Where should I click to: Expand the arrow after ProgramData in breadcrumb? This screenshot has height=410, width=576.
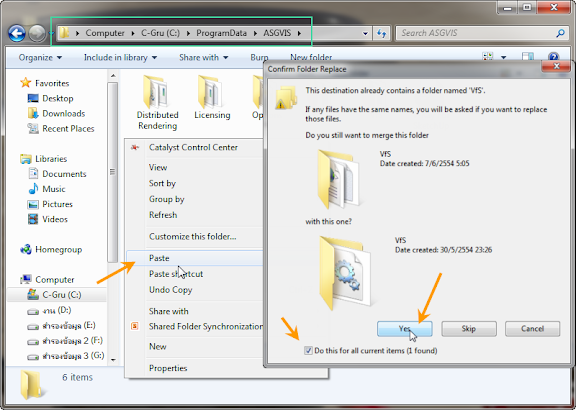(x=255, y=33)
